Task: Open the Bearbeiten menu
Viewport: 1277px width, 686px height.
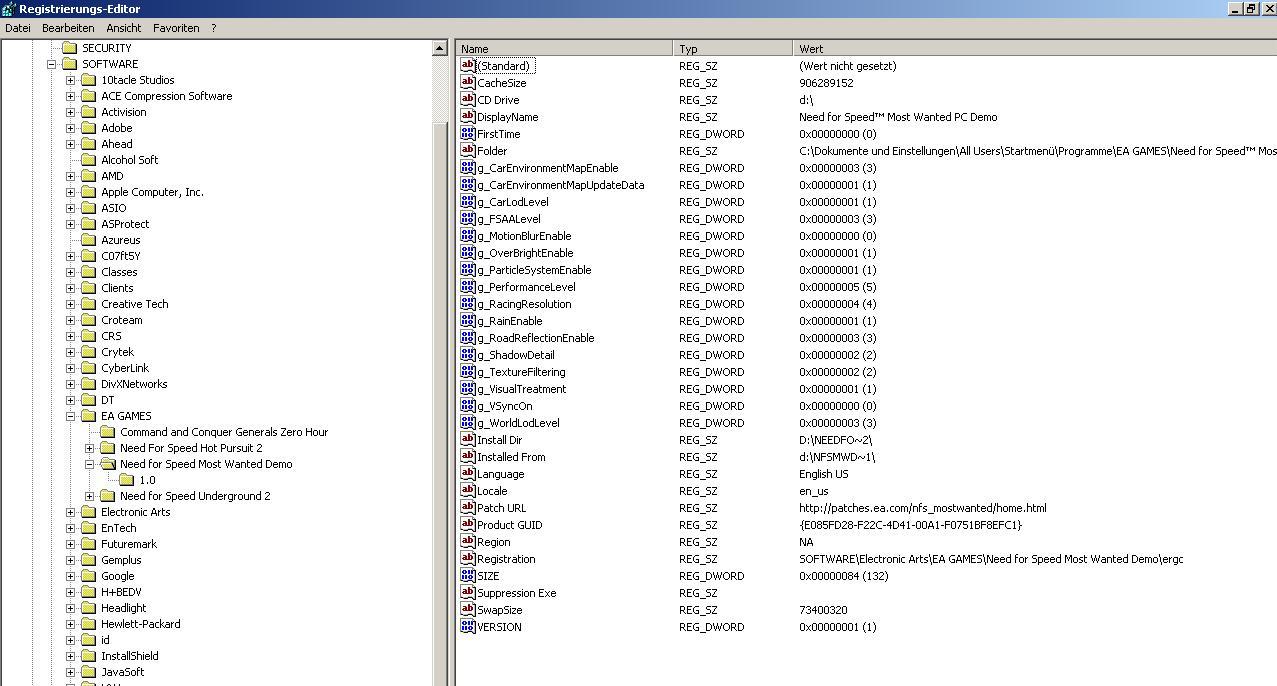Action: pos(68,28)
